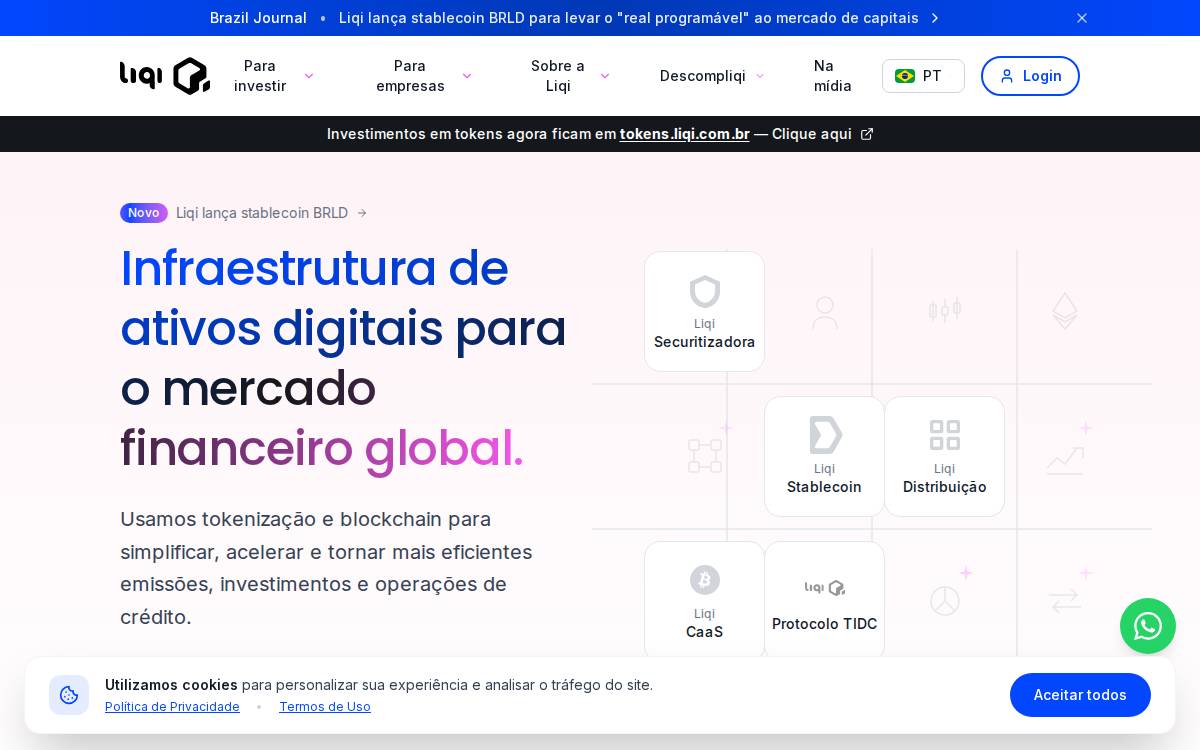Image resolution: width=1200 pixels, height=750 pixels.
Task: Click the cookie icon in the consent banner
Action: tap(69, 695)
